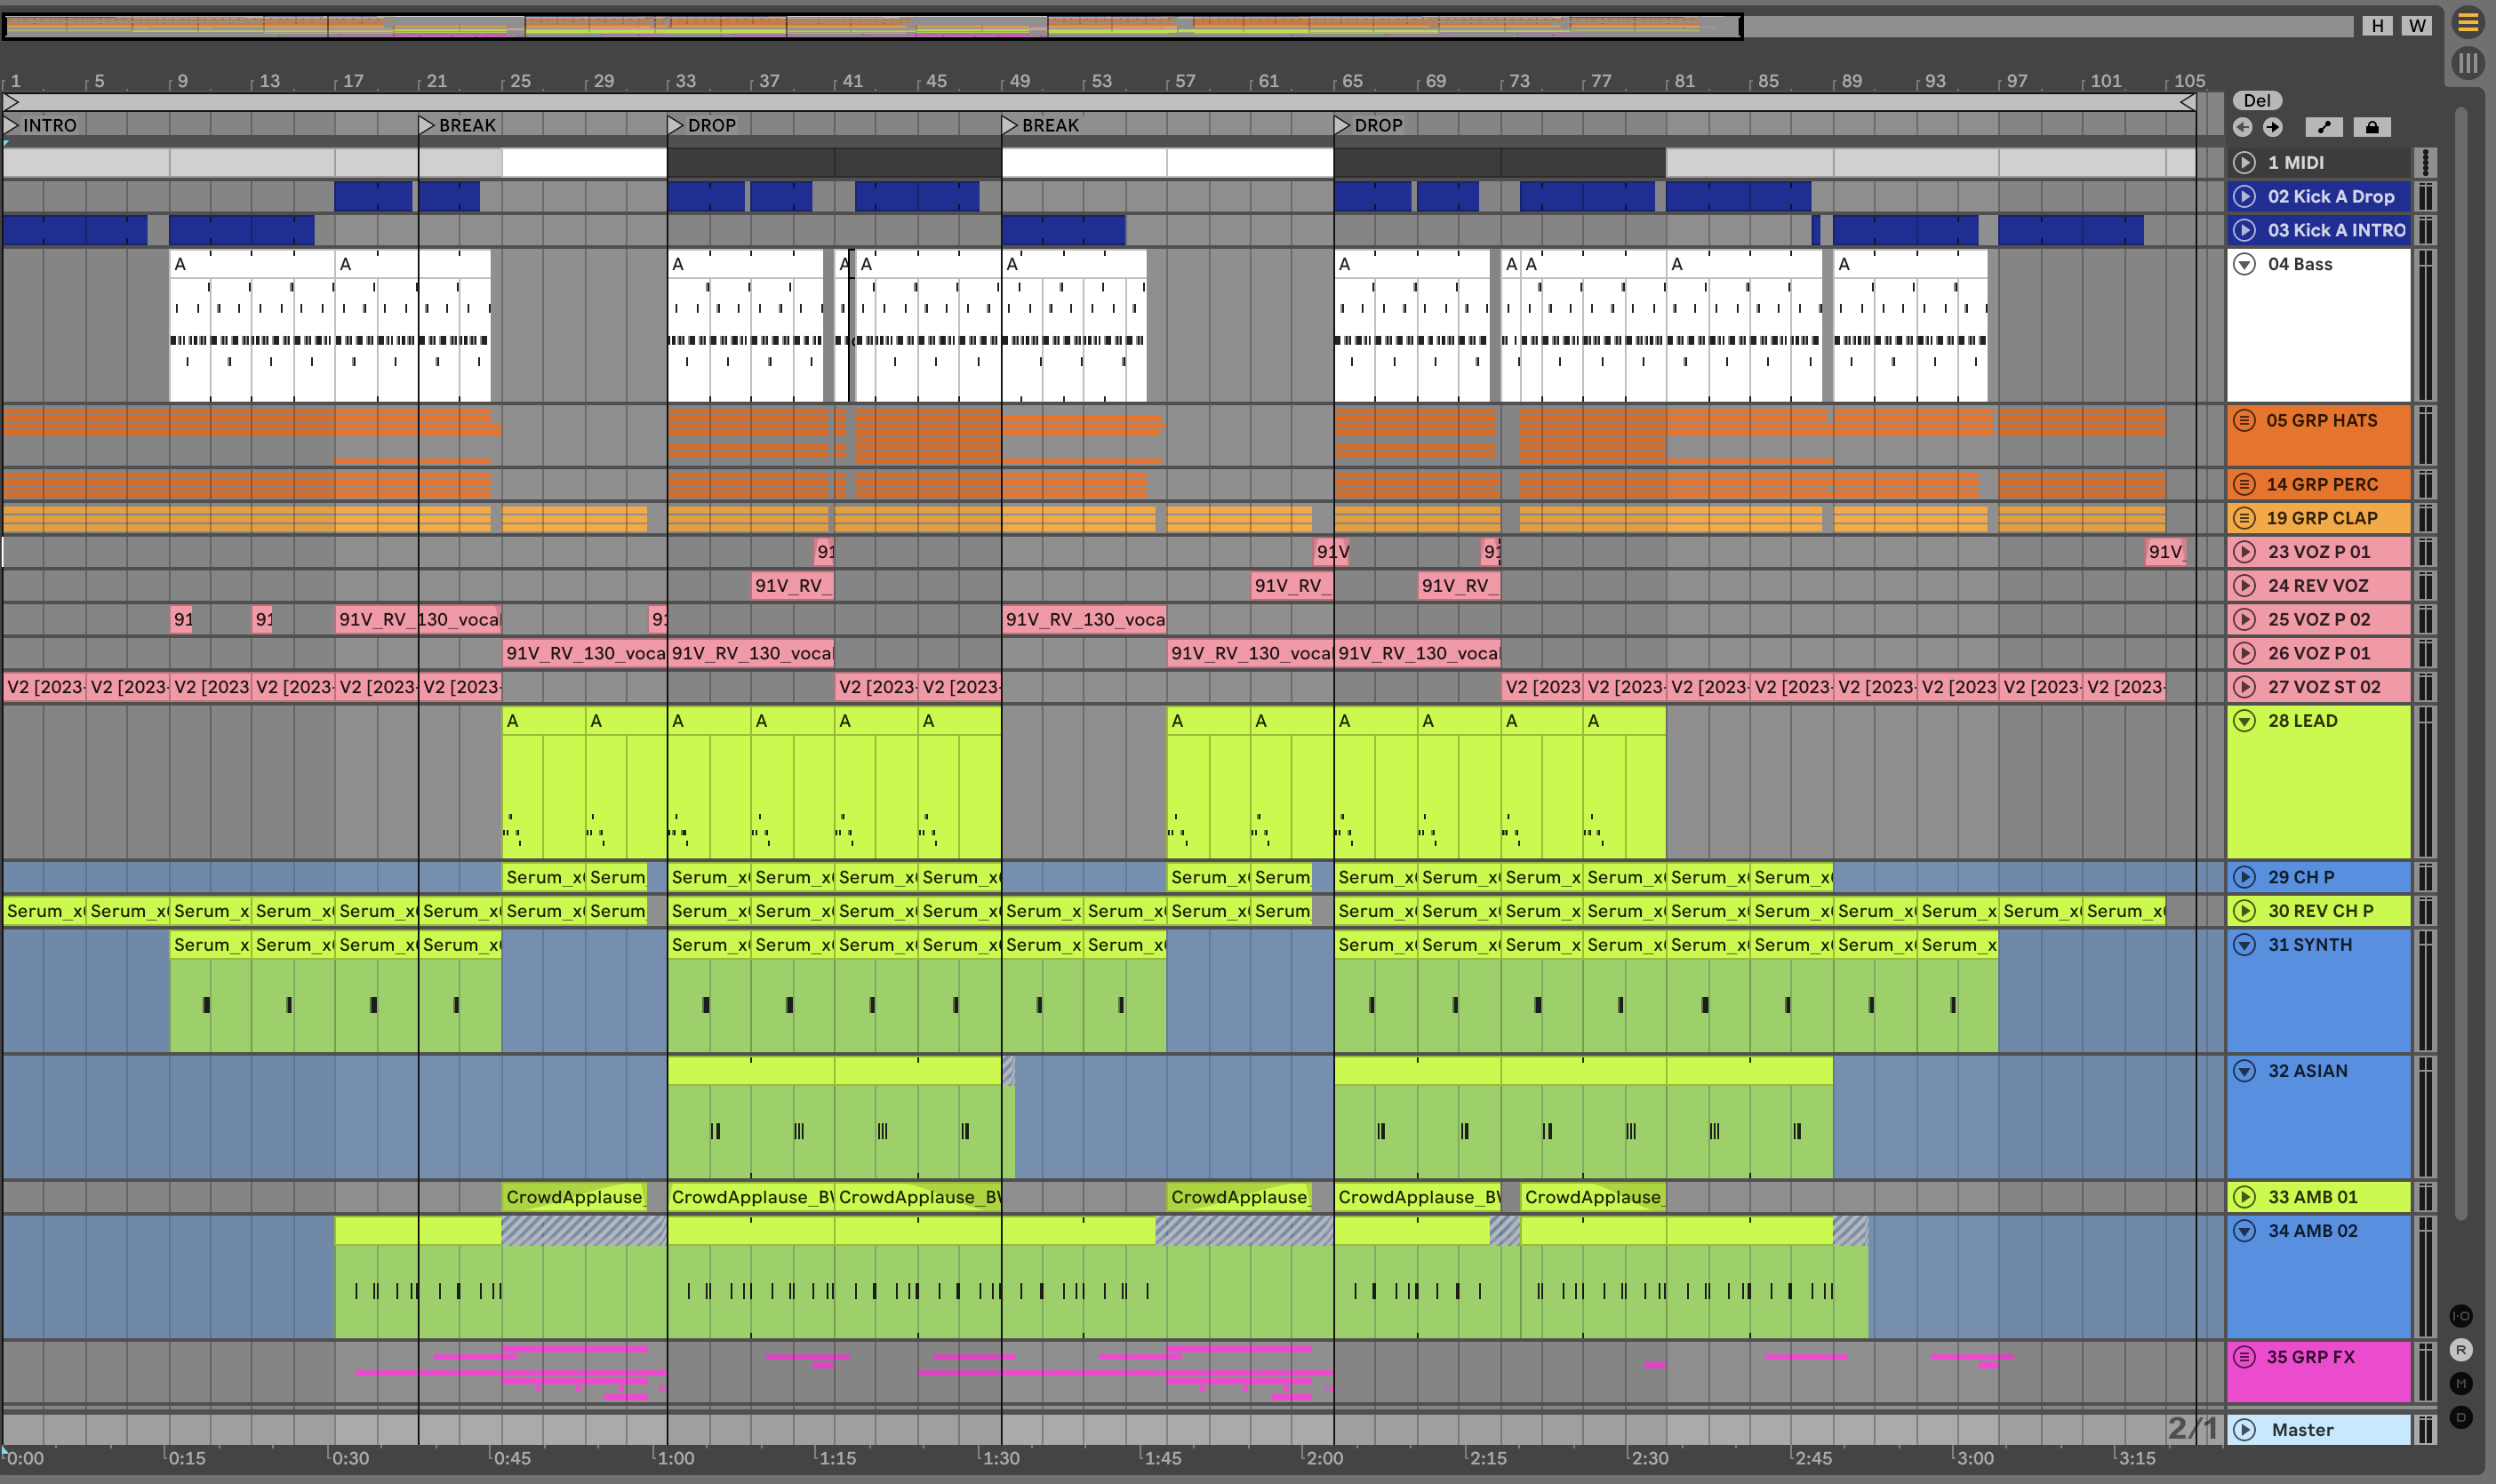
Task: Jump to previous locator with left arrow
Action: 2242,127
